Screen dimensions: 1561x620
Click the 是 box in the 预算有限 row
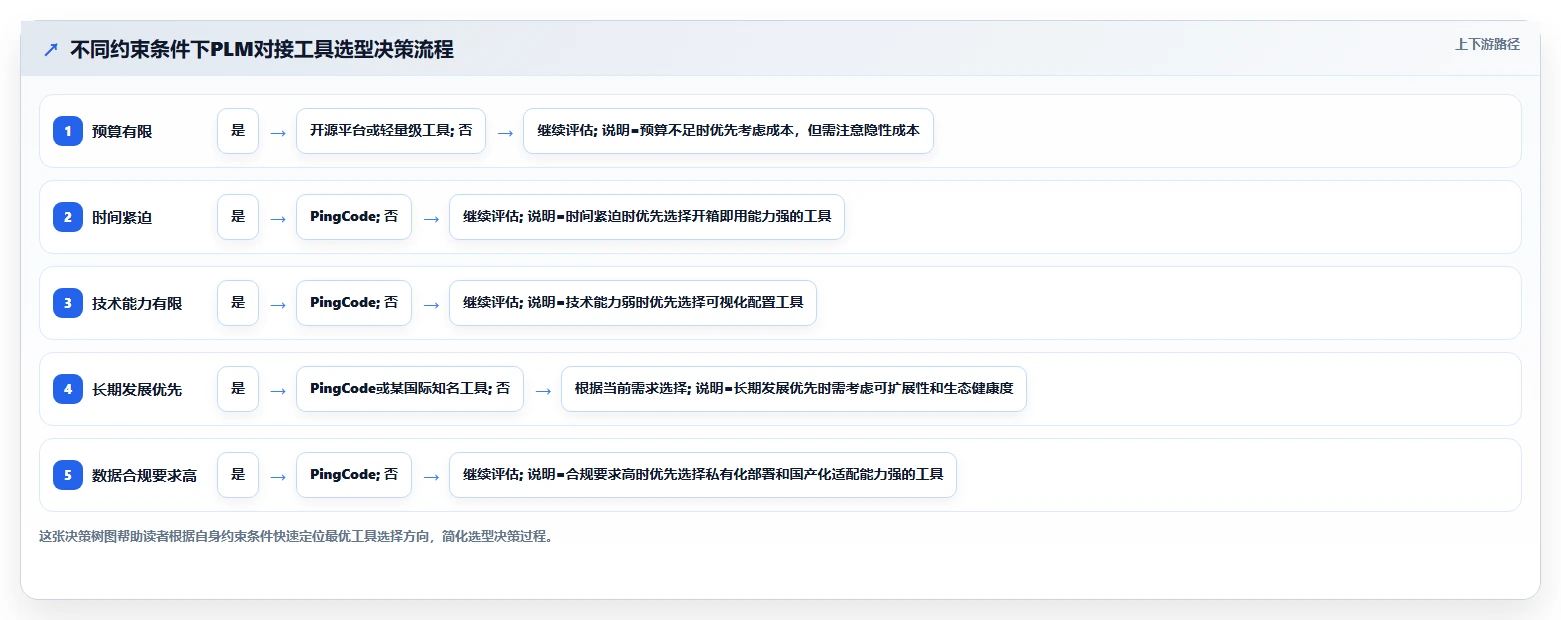pyautogui.click(x=238, y=131)
